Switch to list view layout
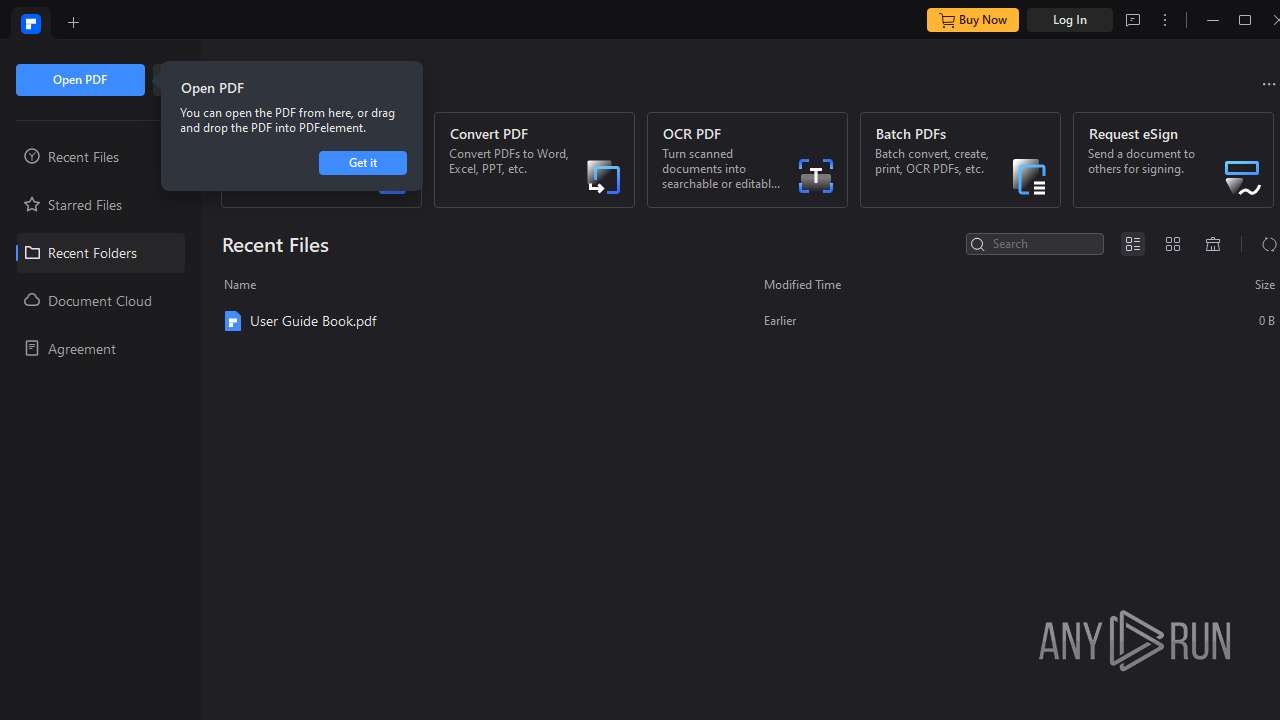The height and width of the screenshot is (720, 1280). (1133, 244)
